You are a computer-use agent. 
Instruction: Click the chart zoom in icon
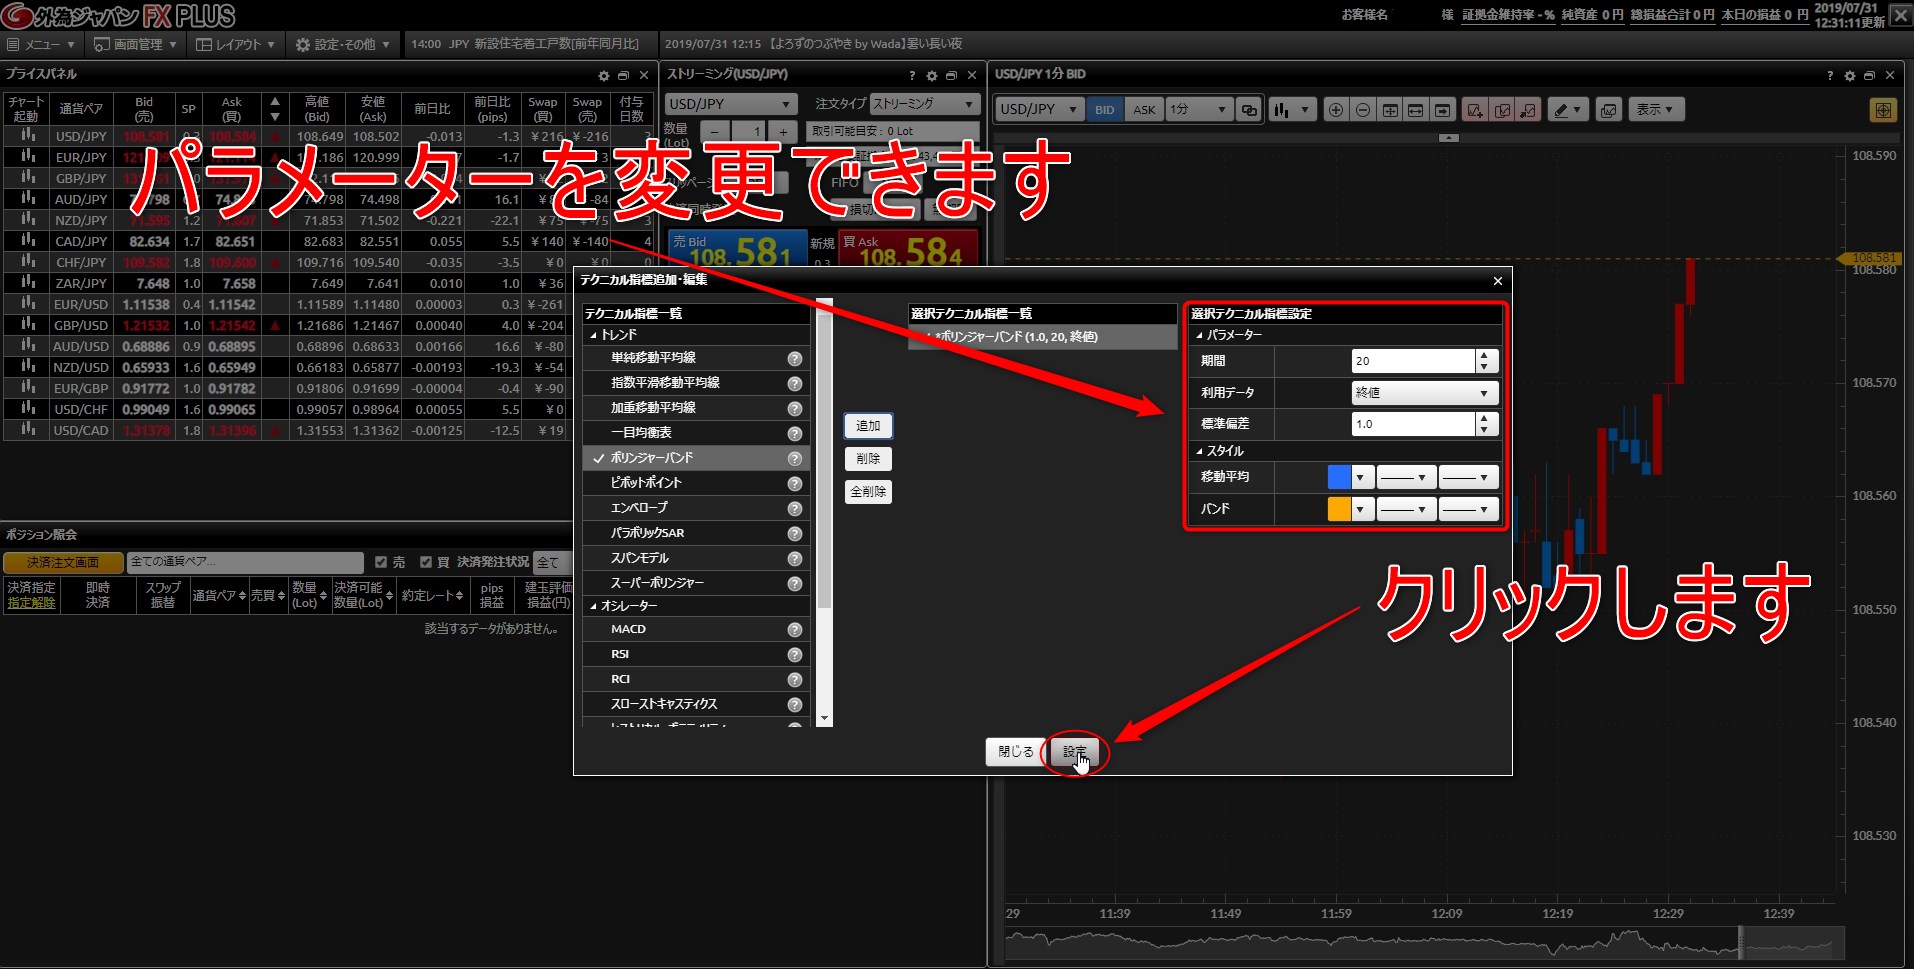pos(1335,110)
